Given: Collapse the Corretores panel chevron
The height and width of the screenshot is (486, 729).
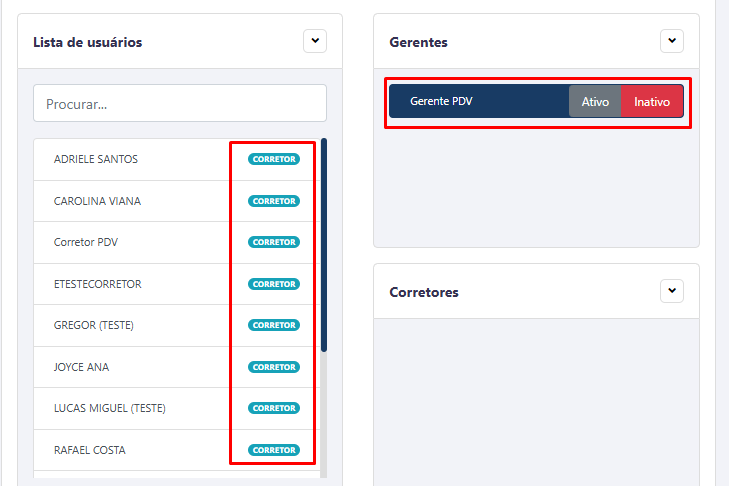Looking at the screenshot, I should point(672,291).
